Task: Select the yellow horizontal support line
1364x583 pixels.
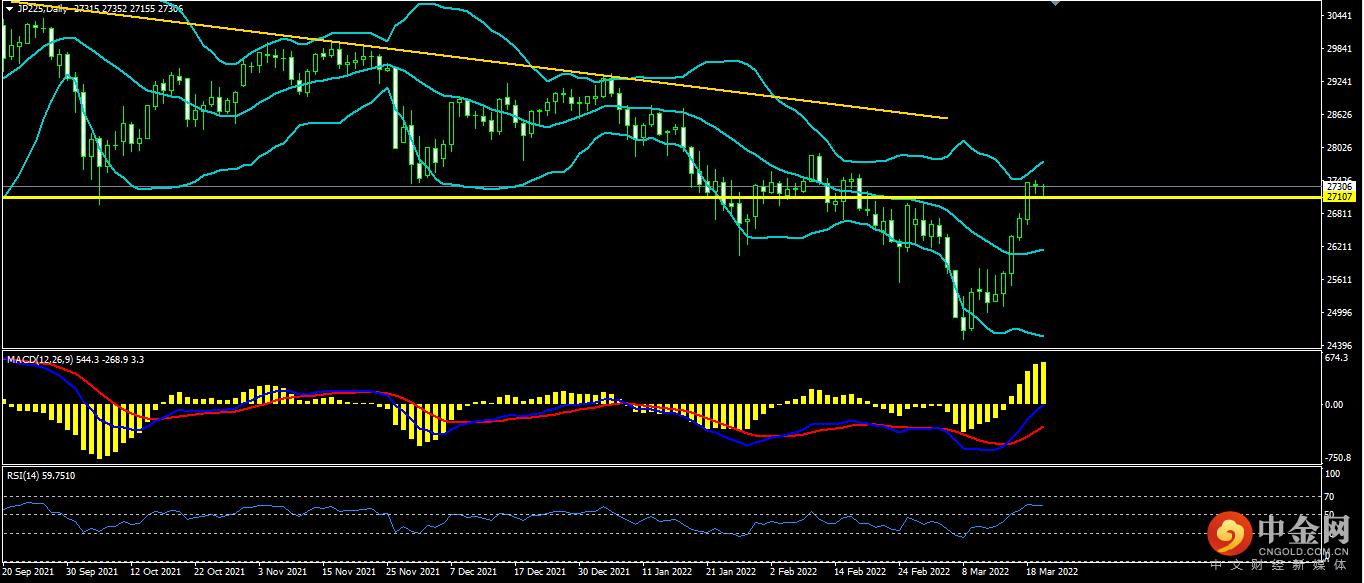Action: click(x=660, y=198)
